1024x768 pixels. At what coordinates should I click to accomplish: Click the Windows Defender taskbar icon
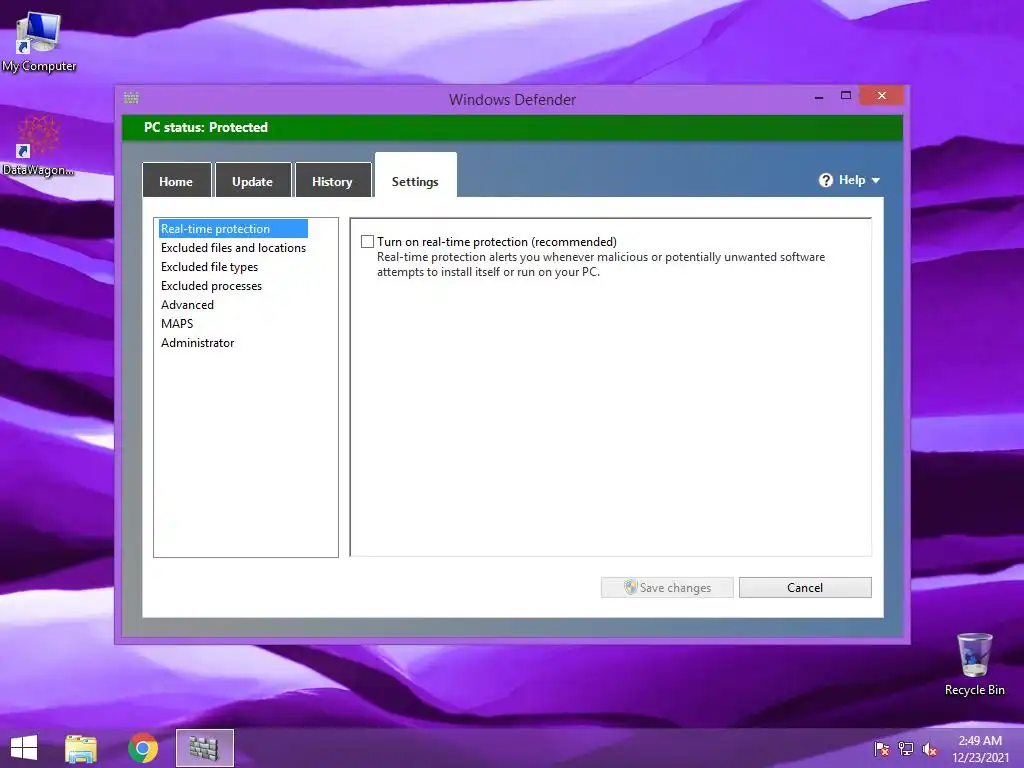[204, 748]
